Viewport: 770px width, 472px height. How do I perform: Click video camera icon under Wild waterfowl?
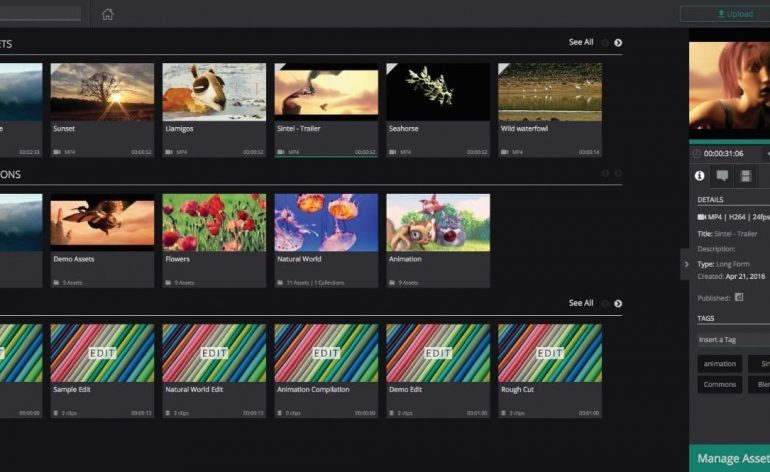coord(504,152)
